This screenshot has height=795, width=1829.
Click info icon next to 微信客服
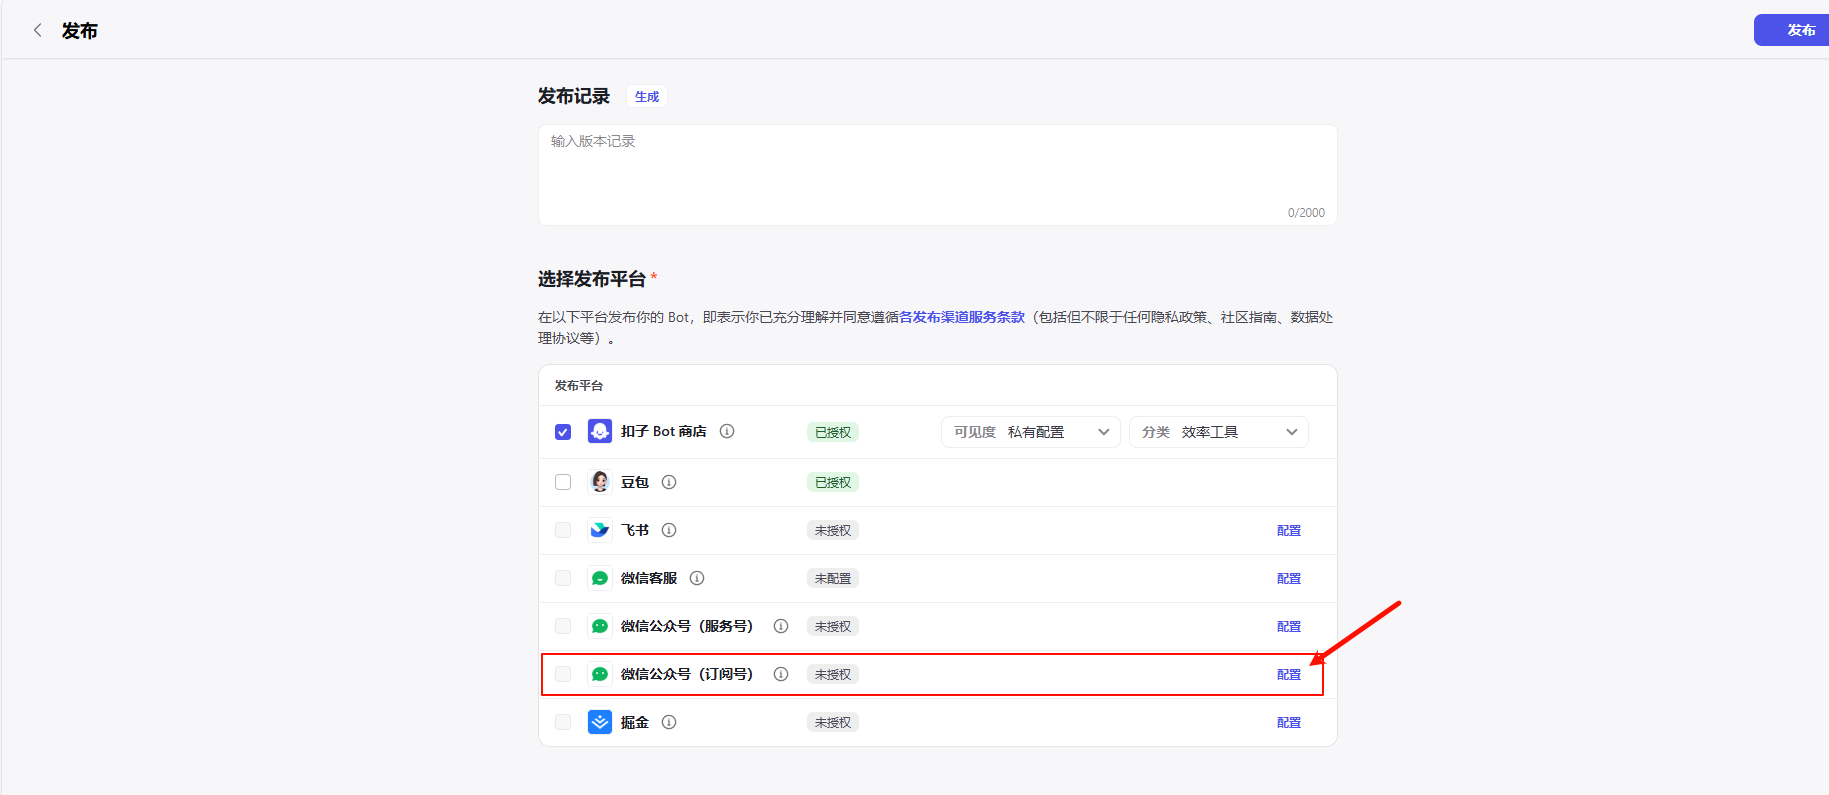coord(697,578)
